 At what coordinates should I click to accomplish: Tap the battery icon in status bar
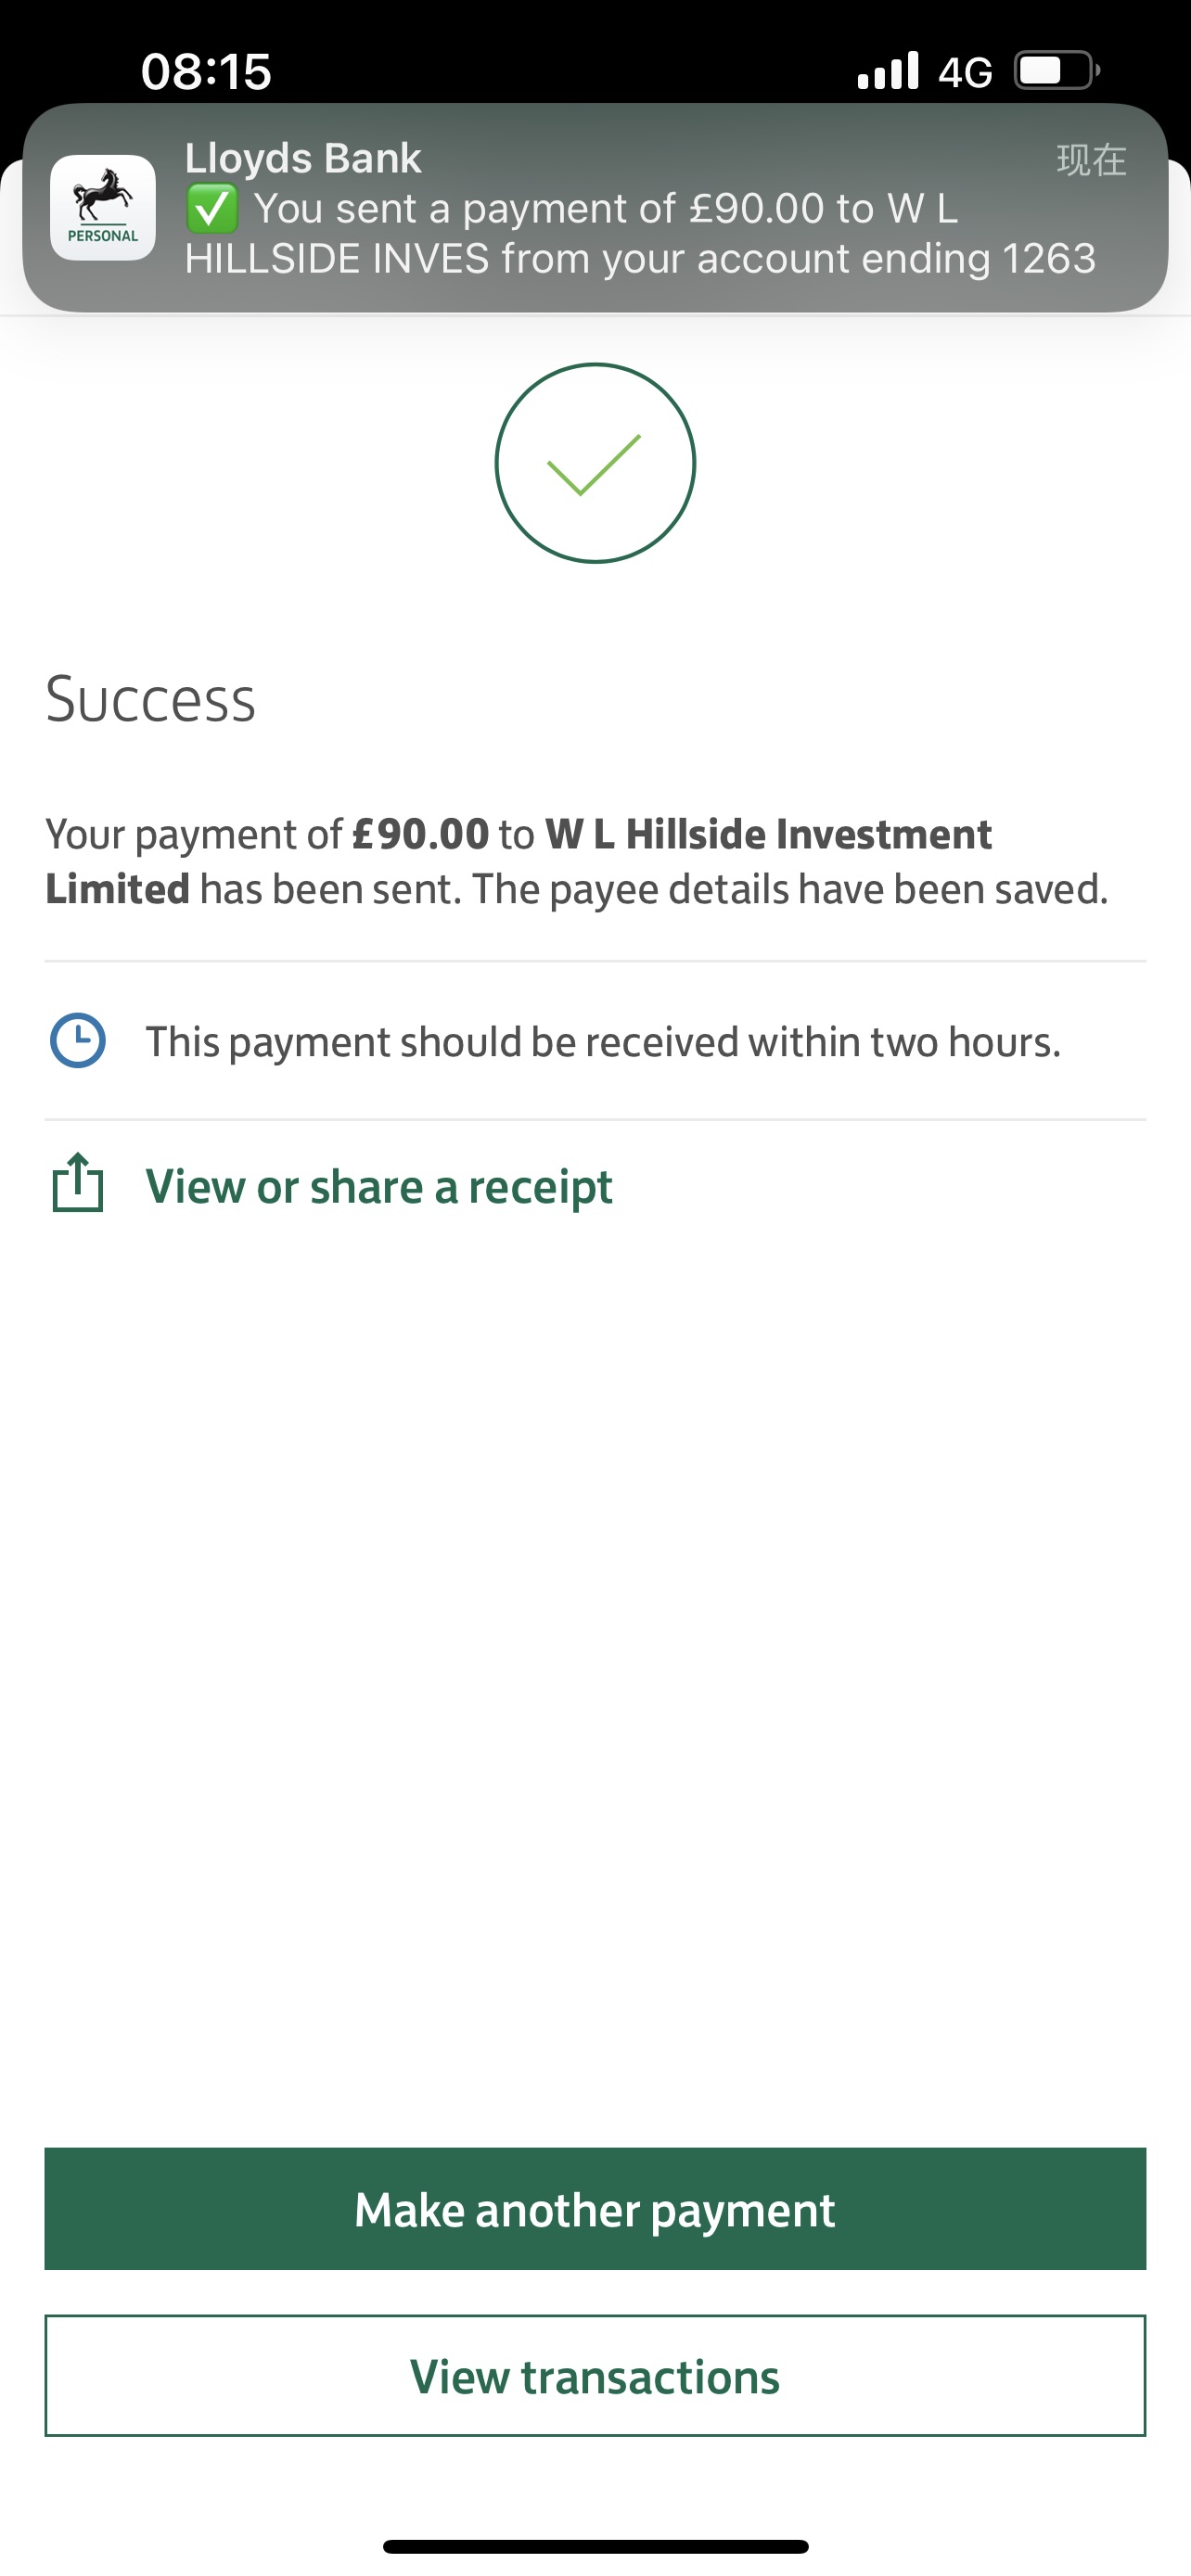(1056, 71)
